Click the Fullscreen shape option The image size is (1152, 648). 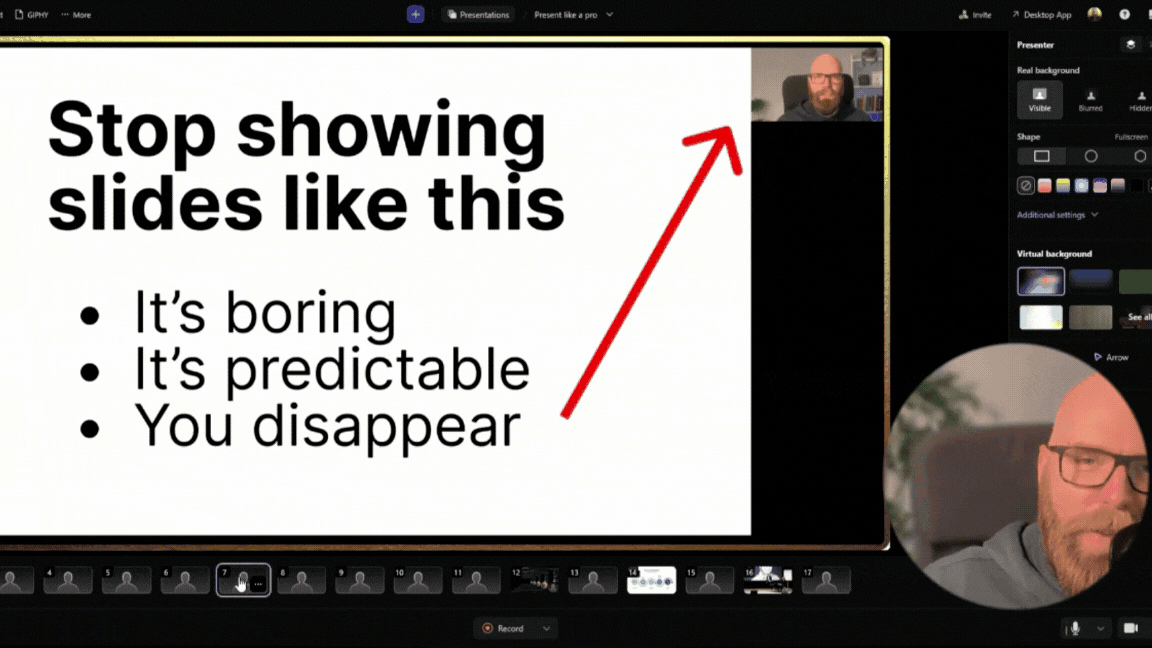click(1131, 137)
